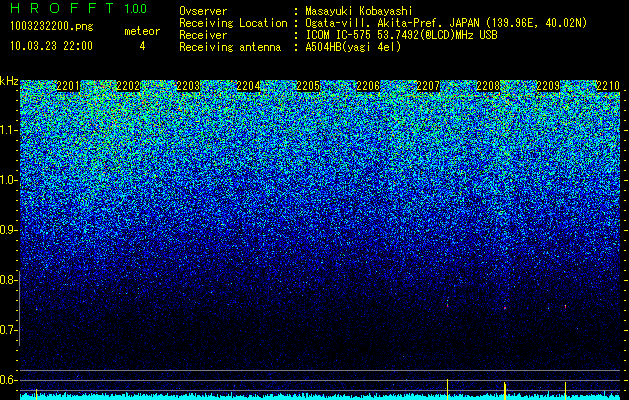
Task: Select the observer name Masayuki Kobayashi
Action: pyautogui.click(x=359, y=11)
